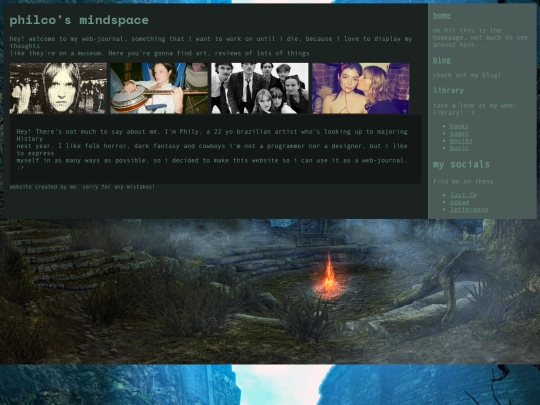This screenshot has height=405, width=540.
Task: Click the black-and-white group photo thumbnail
Action: click(x=260, y=88)
